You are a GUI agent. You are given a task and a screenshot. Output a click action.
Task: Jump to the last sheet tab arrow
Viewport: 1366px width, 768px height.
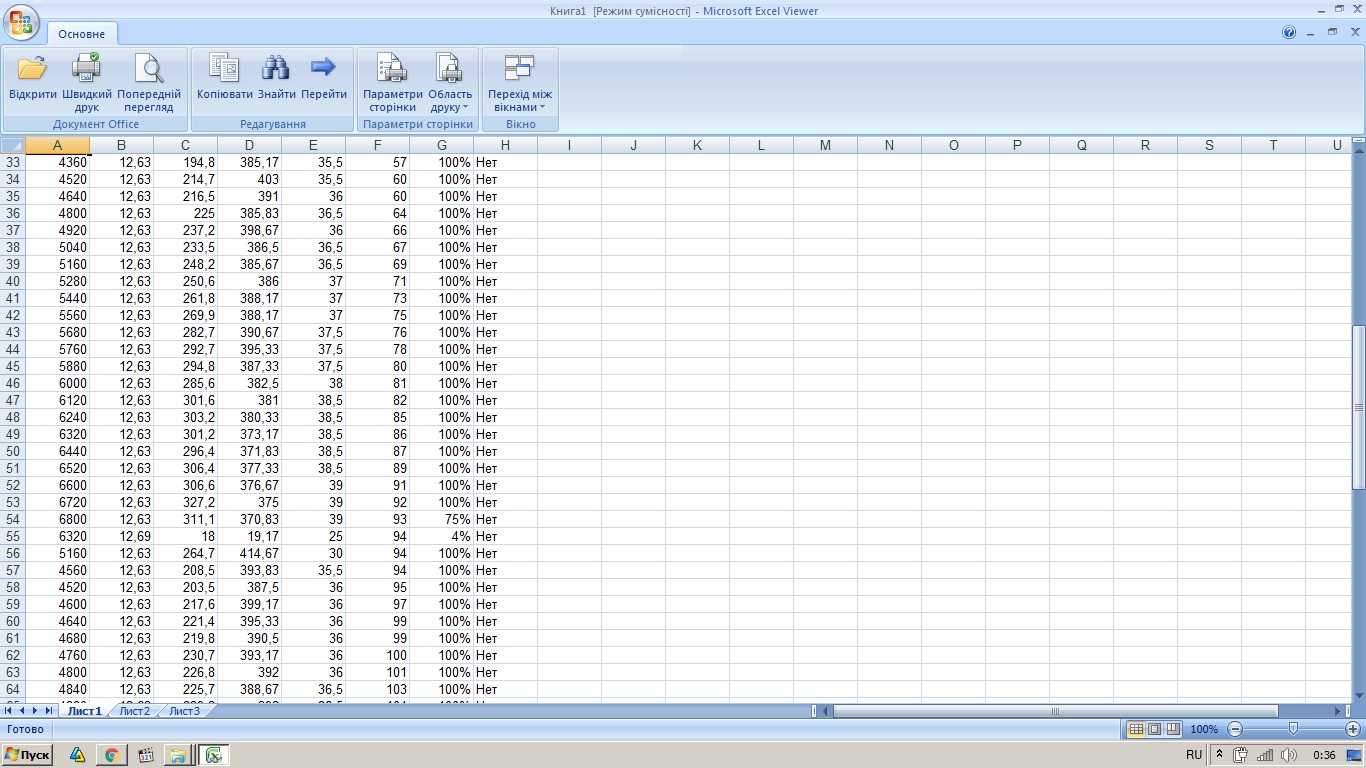coord(48,711)
